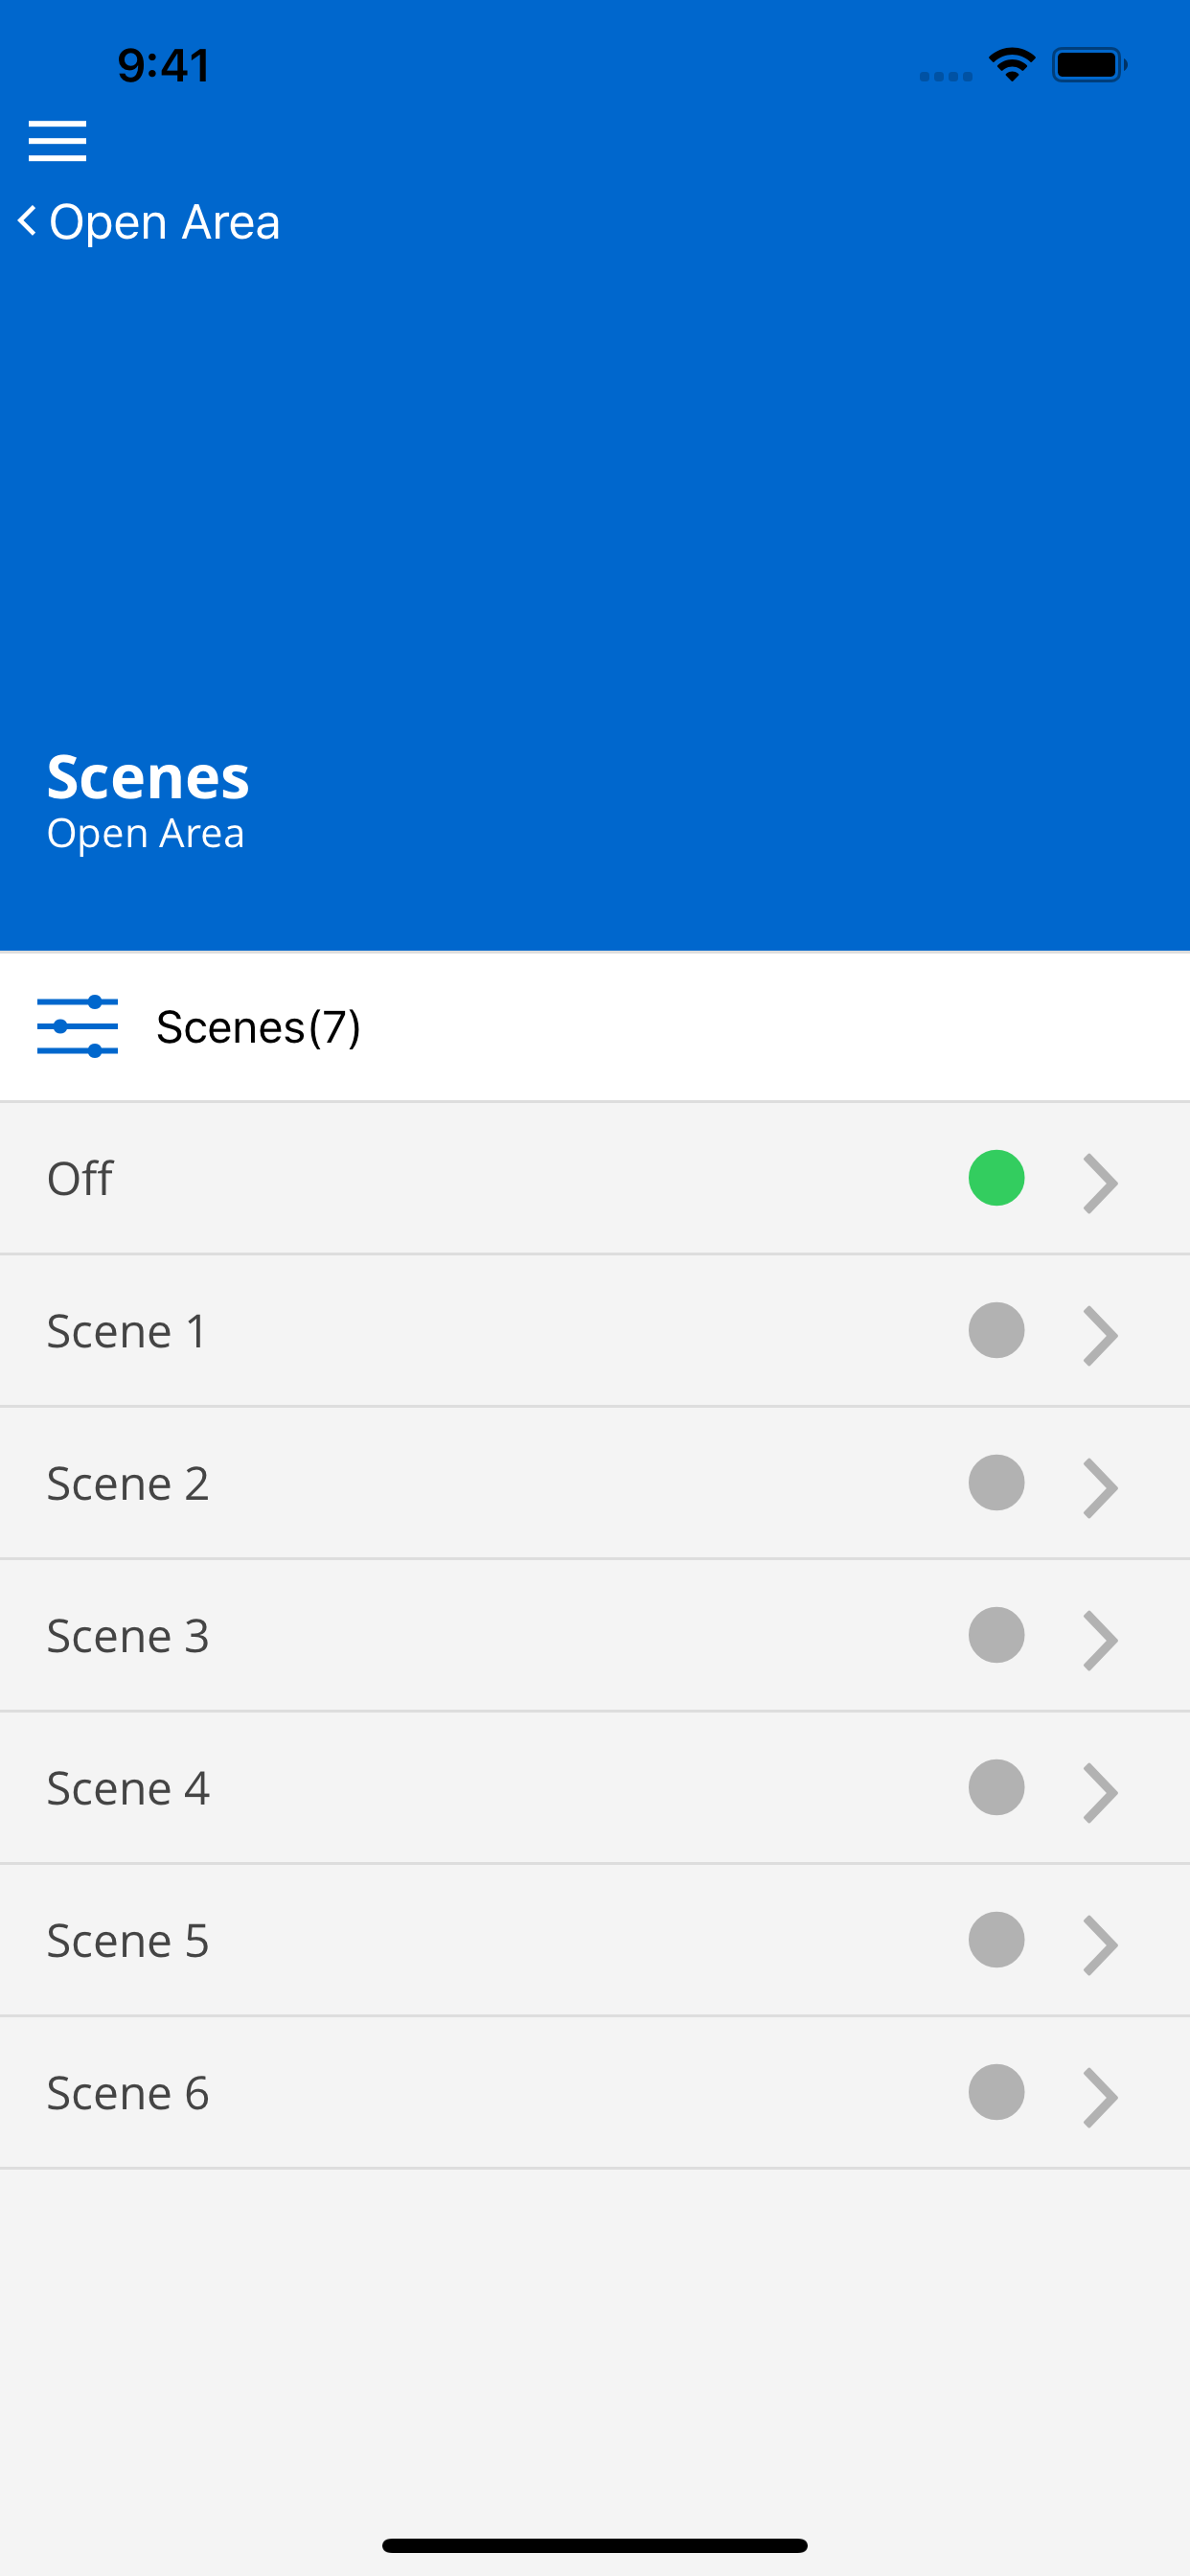The width and height of the screenshot is (1190, 2576).
Task: Tap the back arrow beside Open Area
Action: click(27, 221)
